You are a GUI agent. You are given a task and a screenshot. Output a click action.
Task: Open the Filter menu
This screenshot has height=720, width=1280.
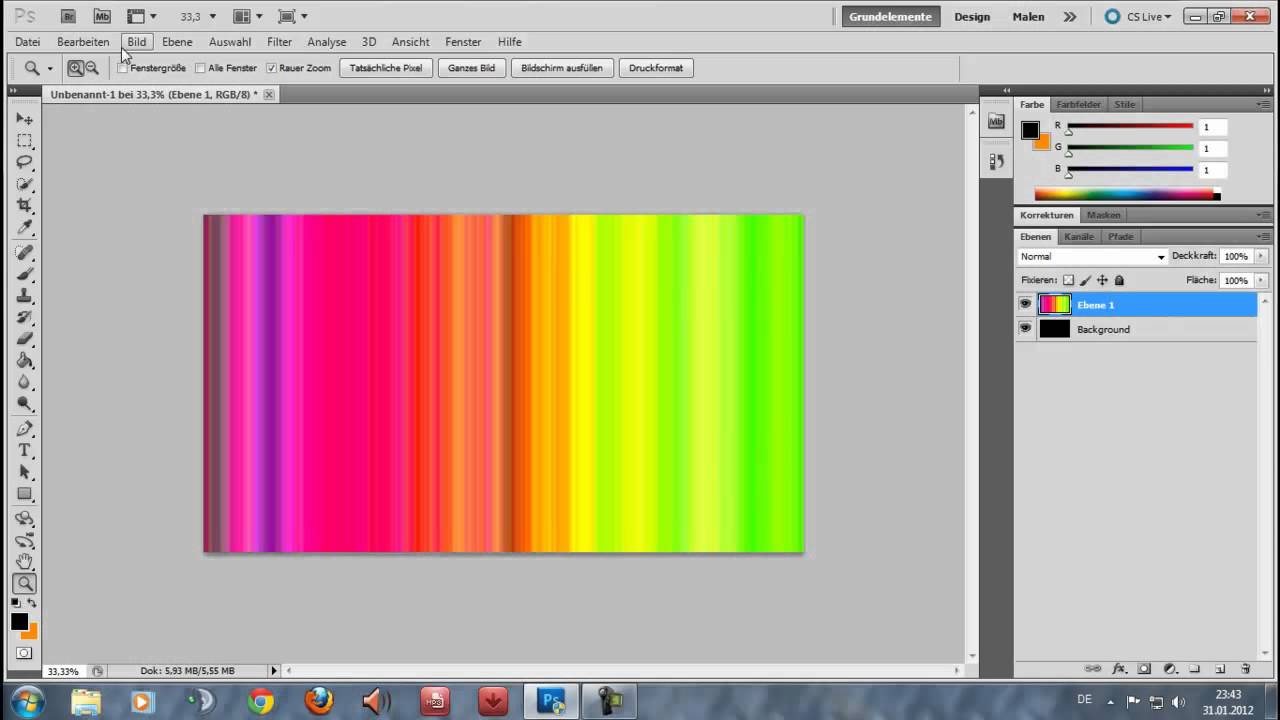click(279, 42)
